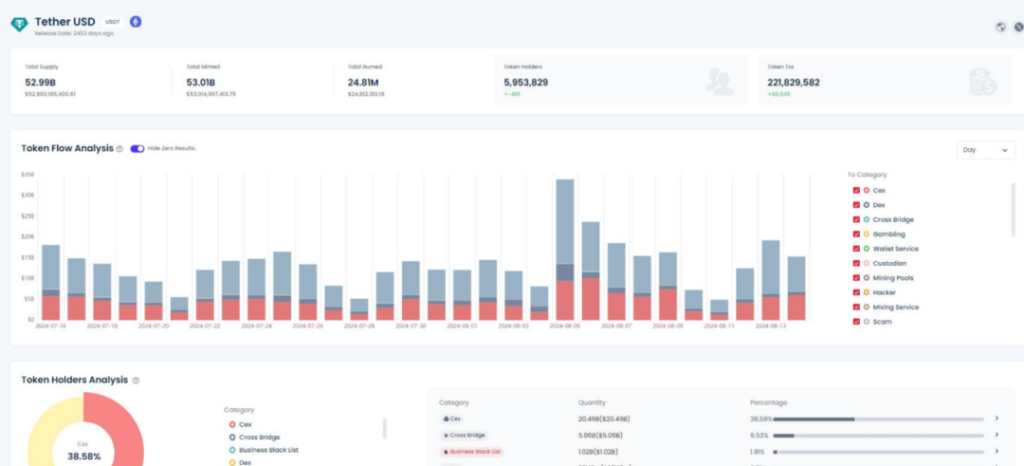Uncheck the Cex category checkbox
The height and width of the screenshot is (466, 1024).
[856, 191]
